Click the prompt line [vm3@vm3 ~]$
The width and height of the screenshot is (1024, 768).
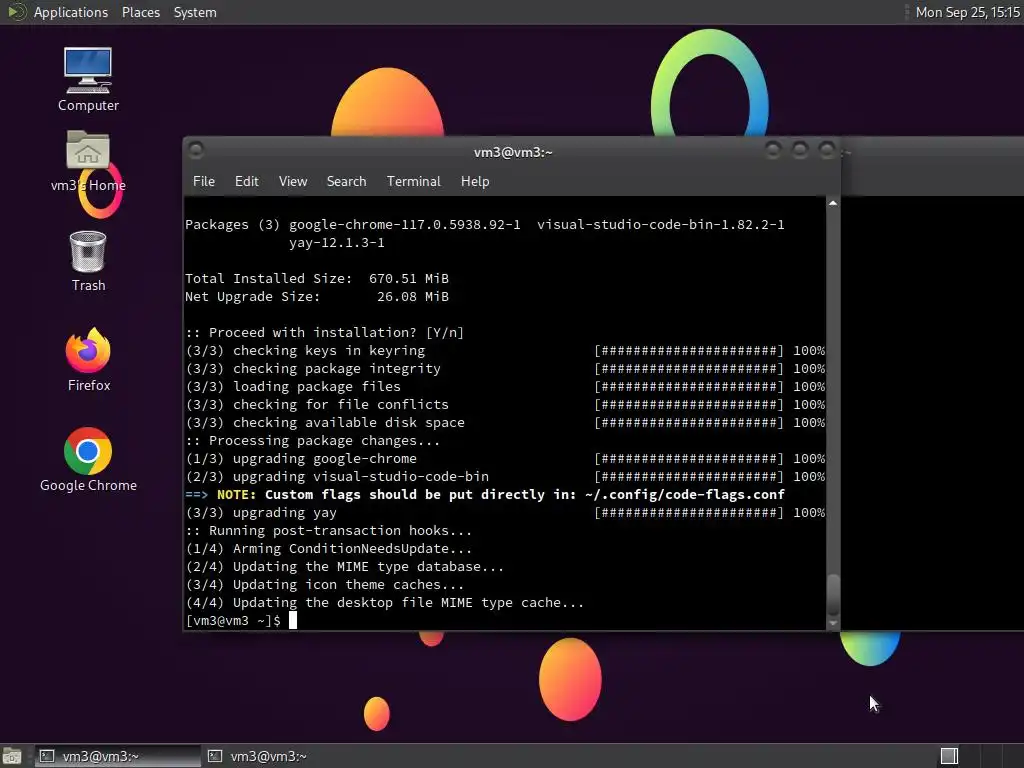point(233,620)
